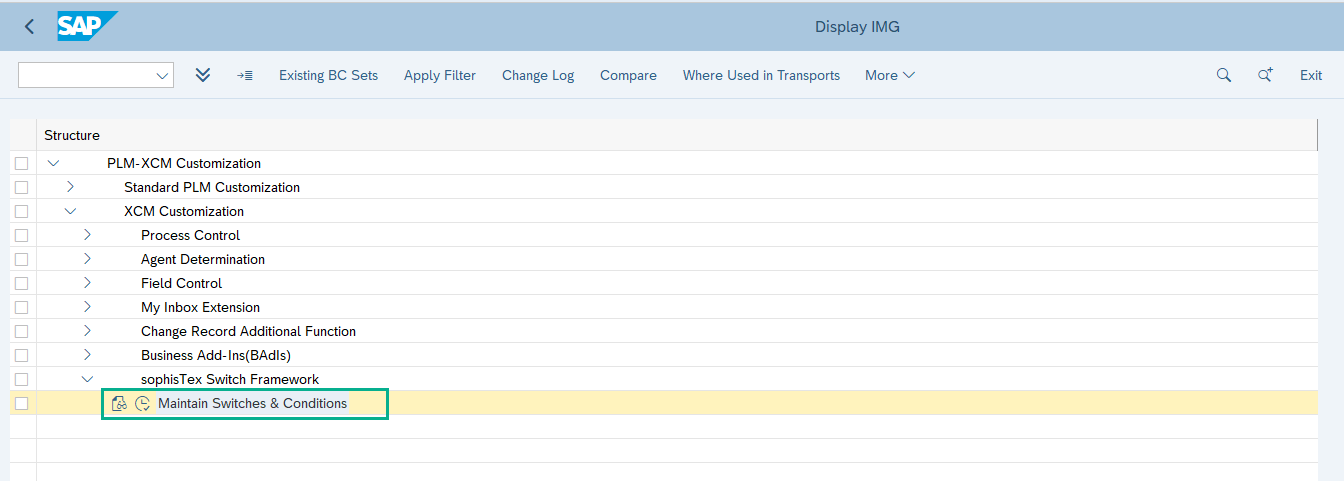The height and width of the screenshot is (481, 1344).
Task: Execute Maintain Switches & Conditions clock icon
Action: 142,404
